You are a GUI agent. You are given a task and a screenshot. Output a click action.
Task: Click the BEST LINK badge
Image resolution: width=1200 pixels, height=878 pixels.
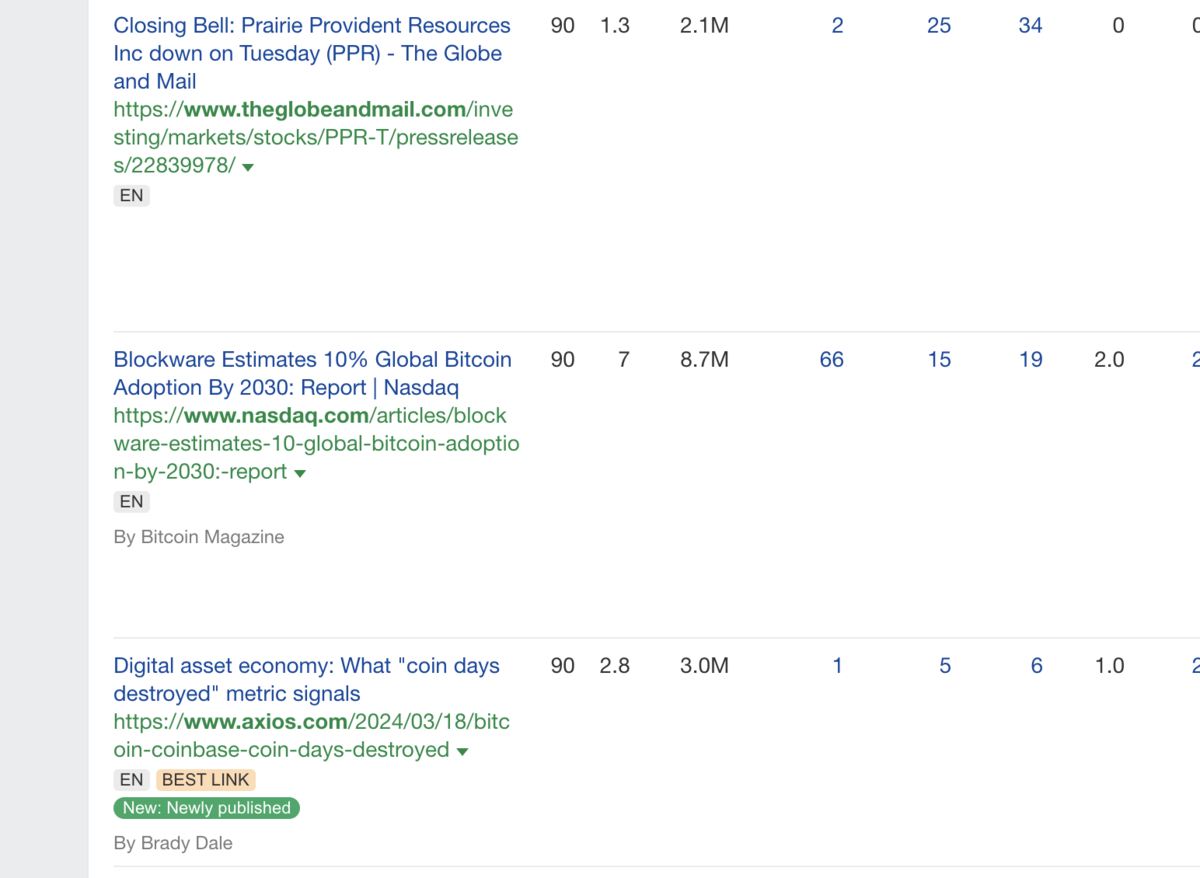(206, 780)
